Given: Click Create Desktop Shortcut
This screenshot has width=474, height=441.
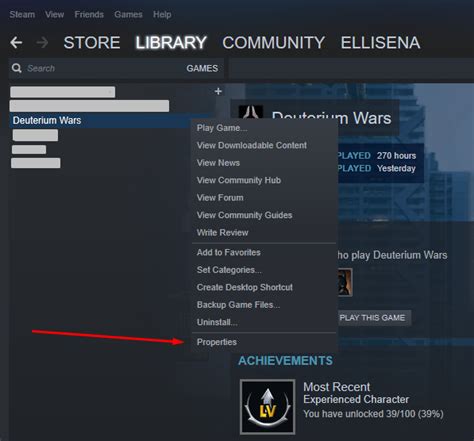Looking at the screenshot, I should pos(245,287).
